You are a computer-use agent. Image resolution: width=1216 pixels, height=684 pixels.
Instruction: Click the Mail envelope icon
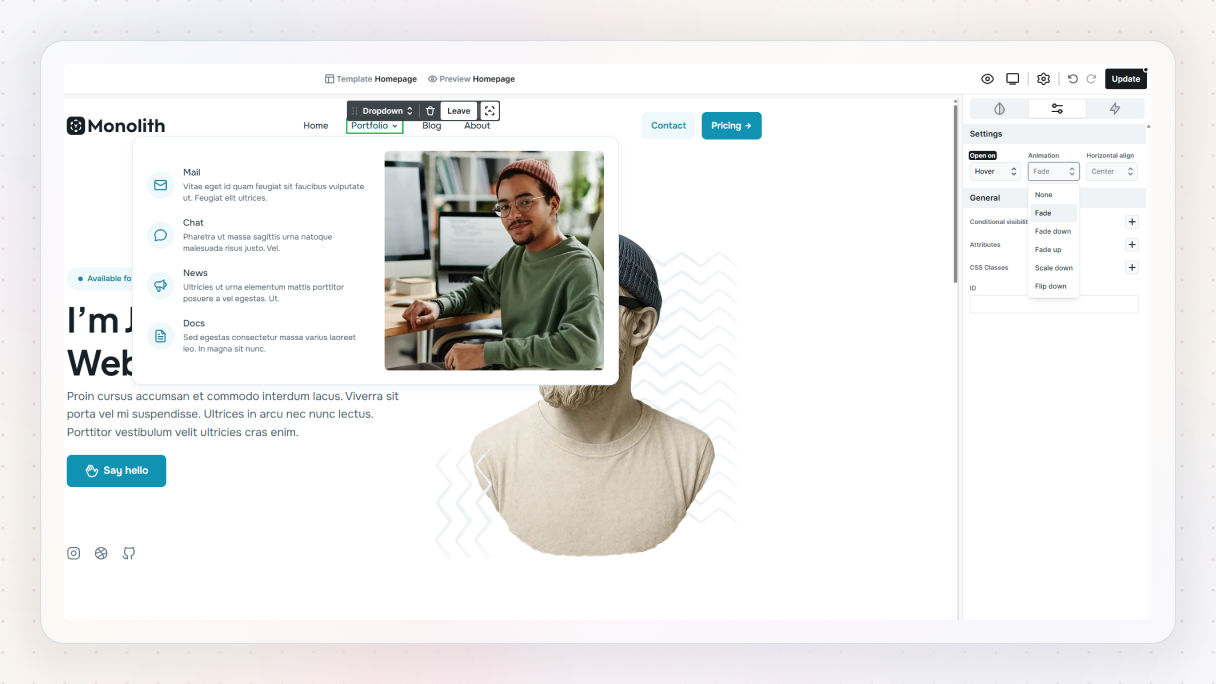point(160,185)
